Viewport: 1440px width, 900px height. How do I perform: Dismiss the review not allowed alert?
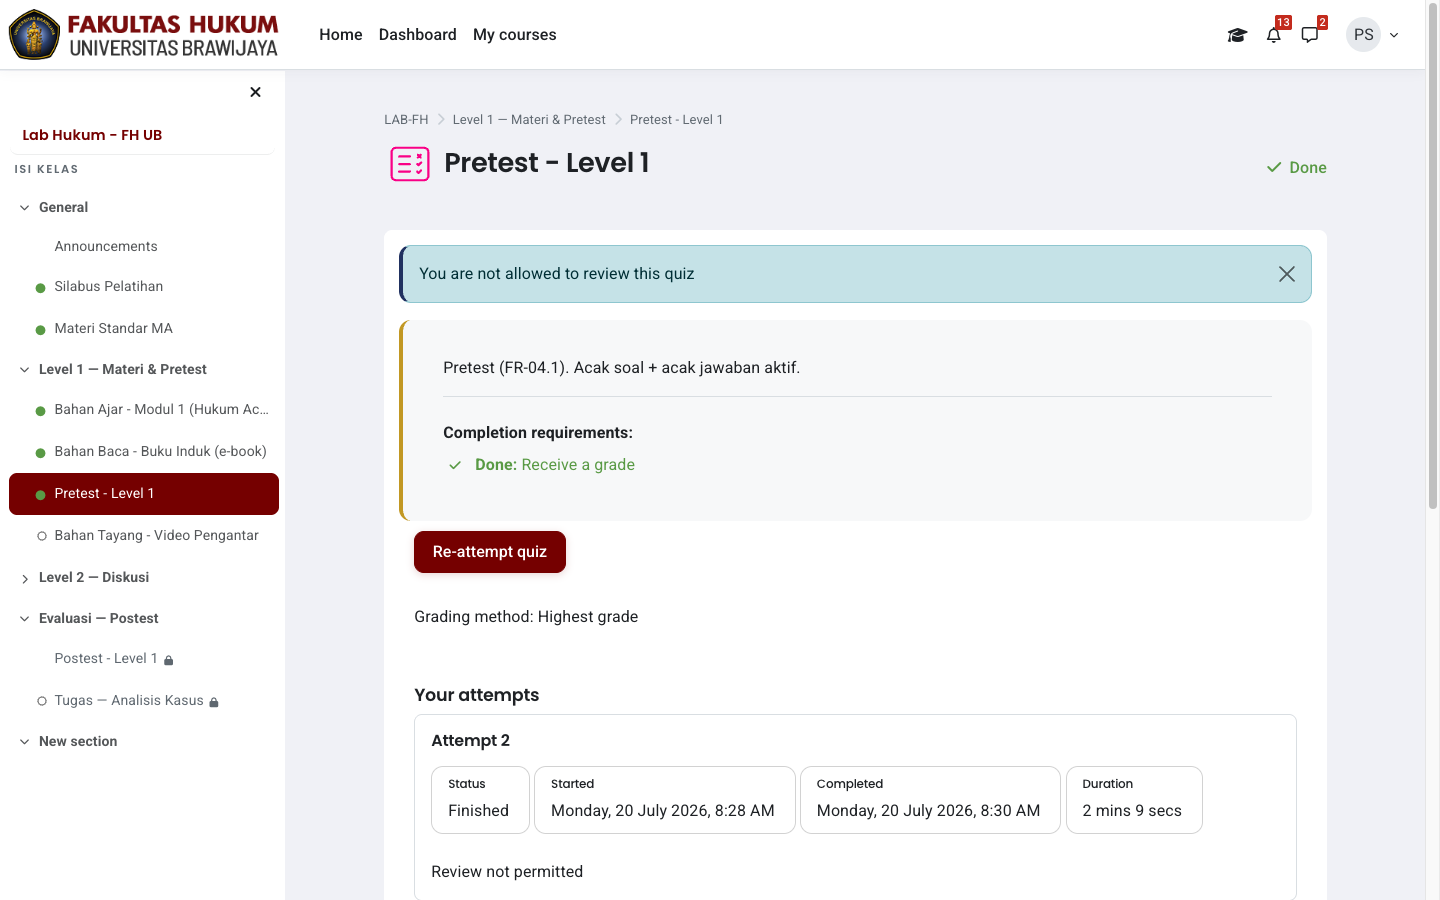click(x=1287, y=274)
